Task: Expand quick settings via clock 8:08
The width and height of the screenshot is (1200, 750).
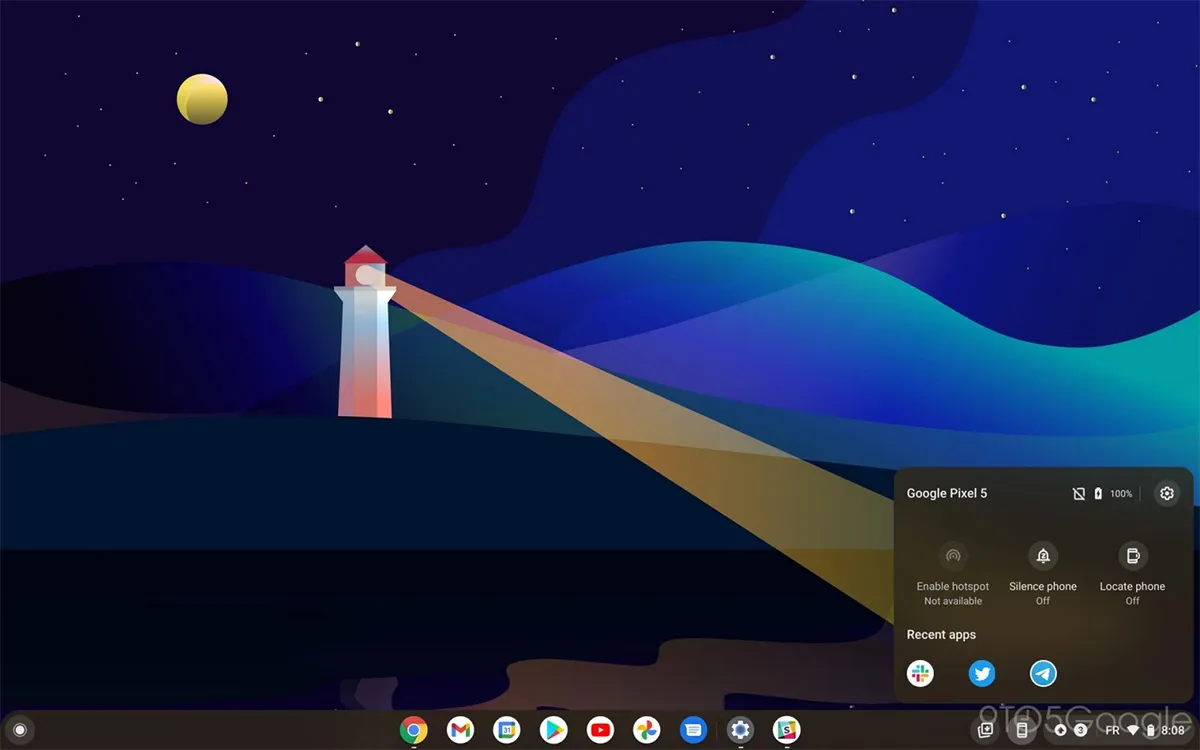Action: pyautogui.click(x=1172, y=731)
